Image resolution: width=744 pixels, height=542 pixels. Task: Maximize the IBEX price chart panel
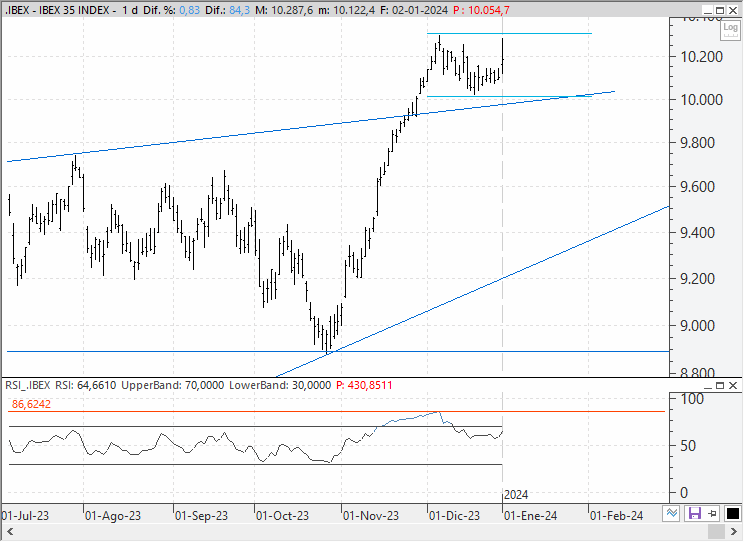(720, 10)
